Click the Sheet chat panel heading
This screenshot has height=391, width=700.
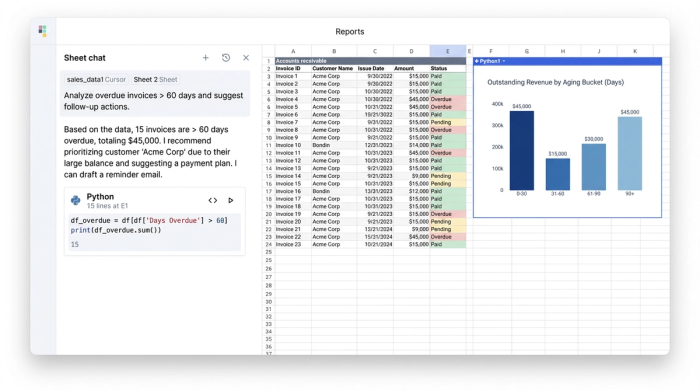pos(85,58)
